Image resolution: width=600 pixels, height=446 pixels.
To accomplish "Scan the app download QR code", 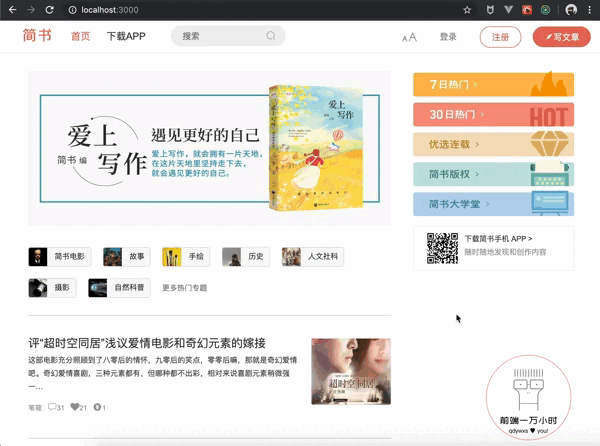I will 442,248.
